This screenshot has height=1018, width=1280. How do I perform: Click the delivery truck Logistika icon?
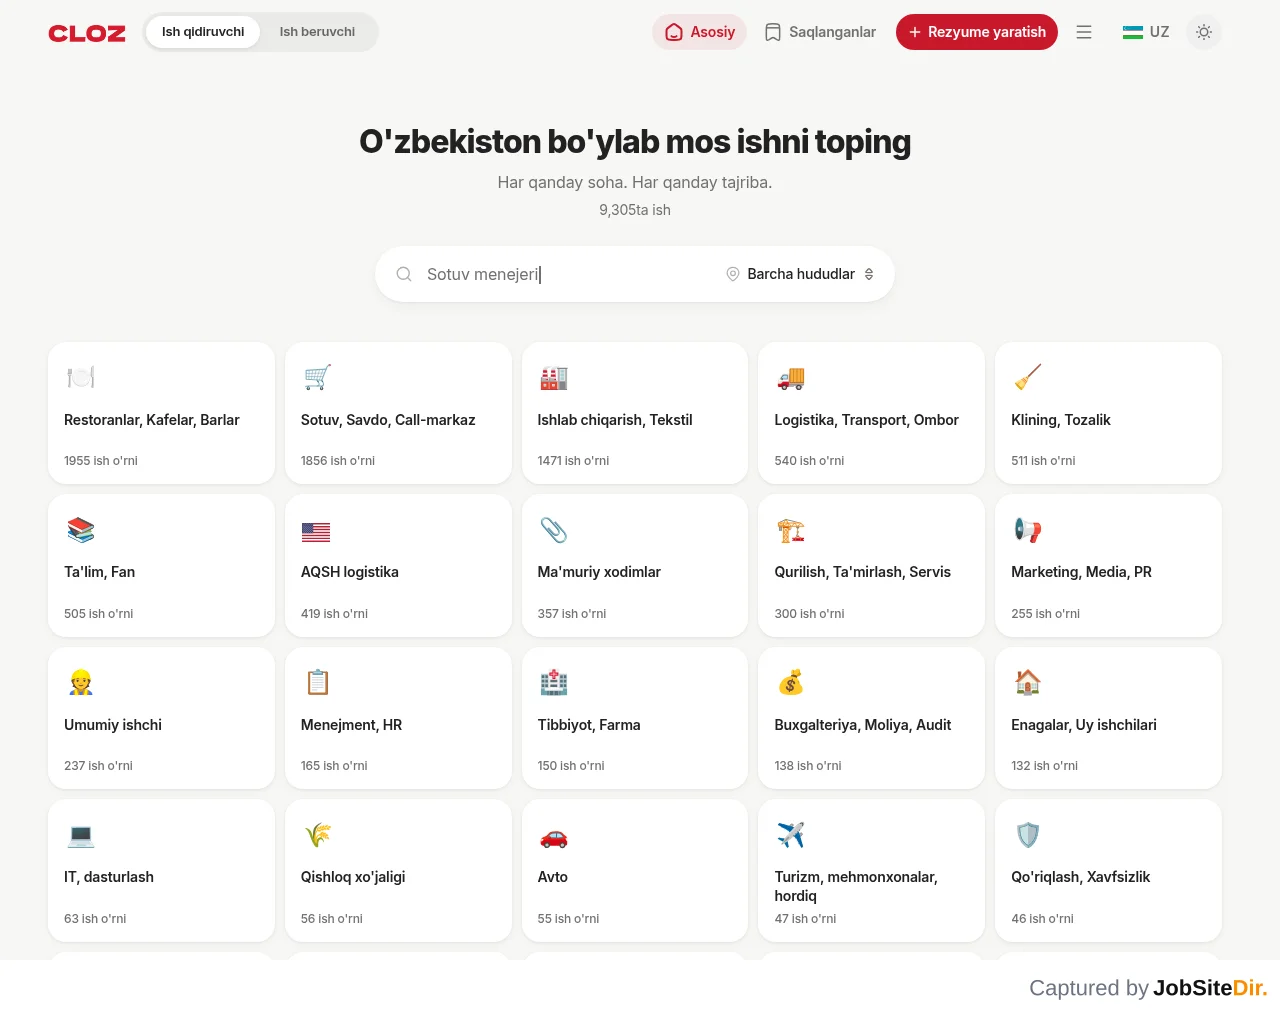(x=791, y=377)
